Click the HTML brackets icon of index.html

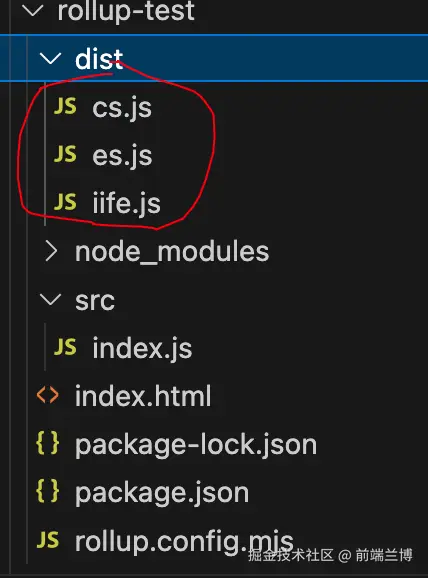pyautogui.click(x=48, y=395)
